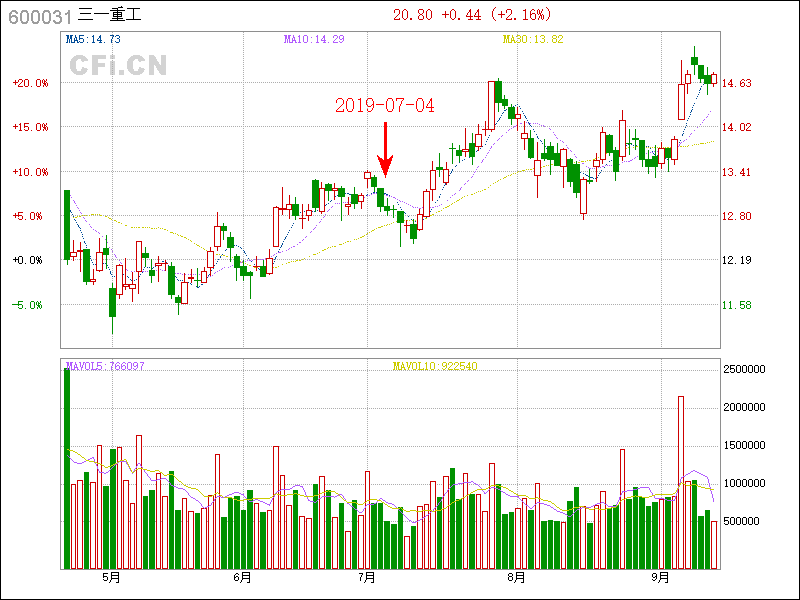Click the MAVOL10:922540 label

435,366
